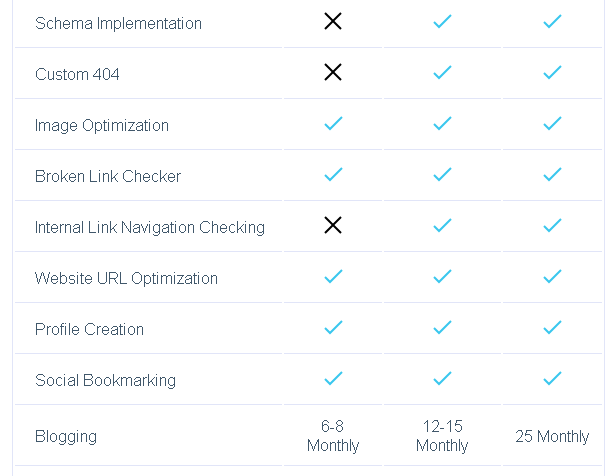
Task: Click the 25 Monthly blogging value
Action: click(x=552, y=436)
